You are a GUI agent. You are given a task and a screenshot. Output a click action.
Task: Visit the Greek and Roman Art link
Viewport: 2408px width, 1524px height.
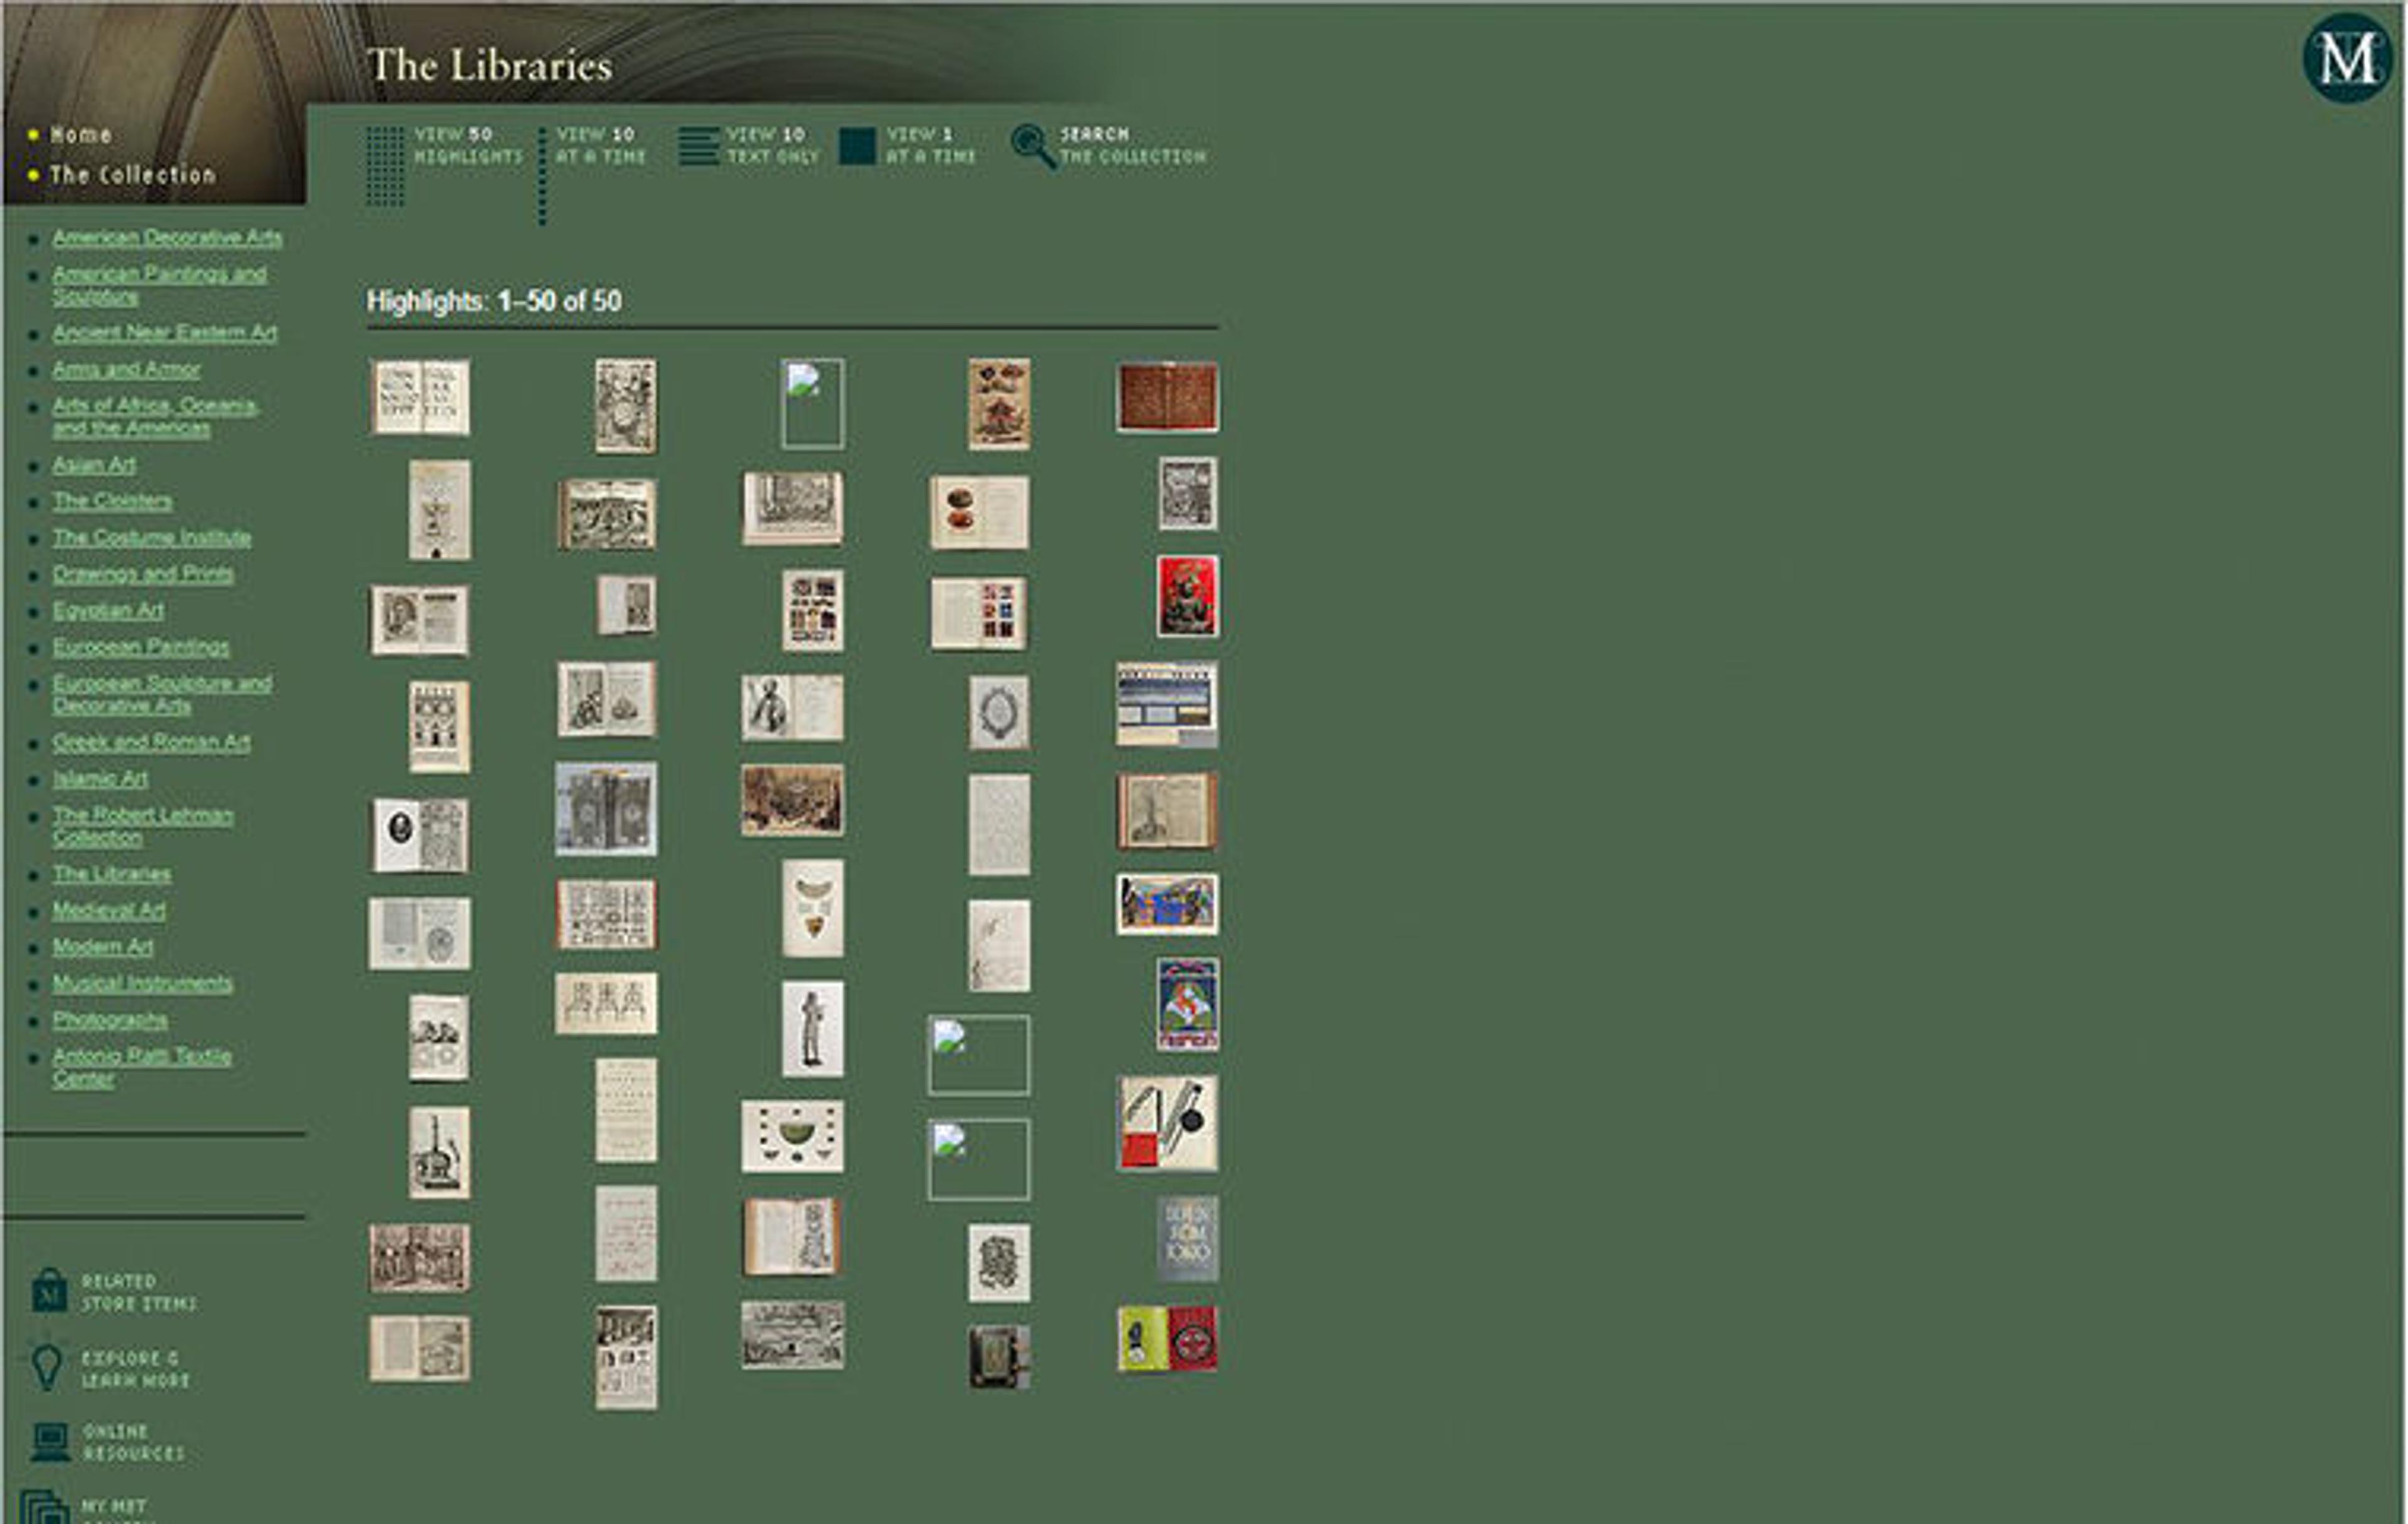coord(151,742)
